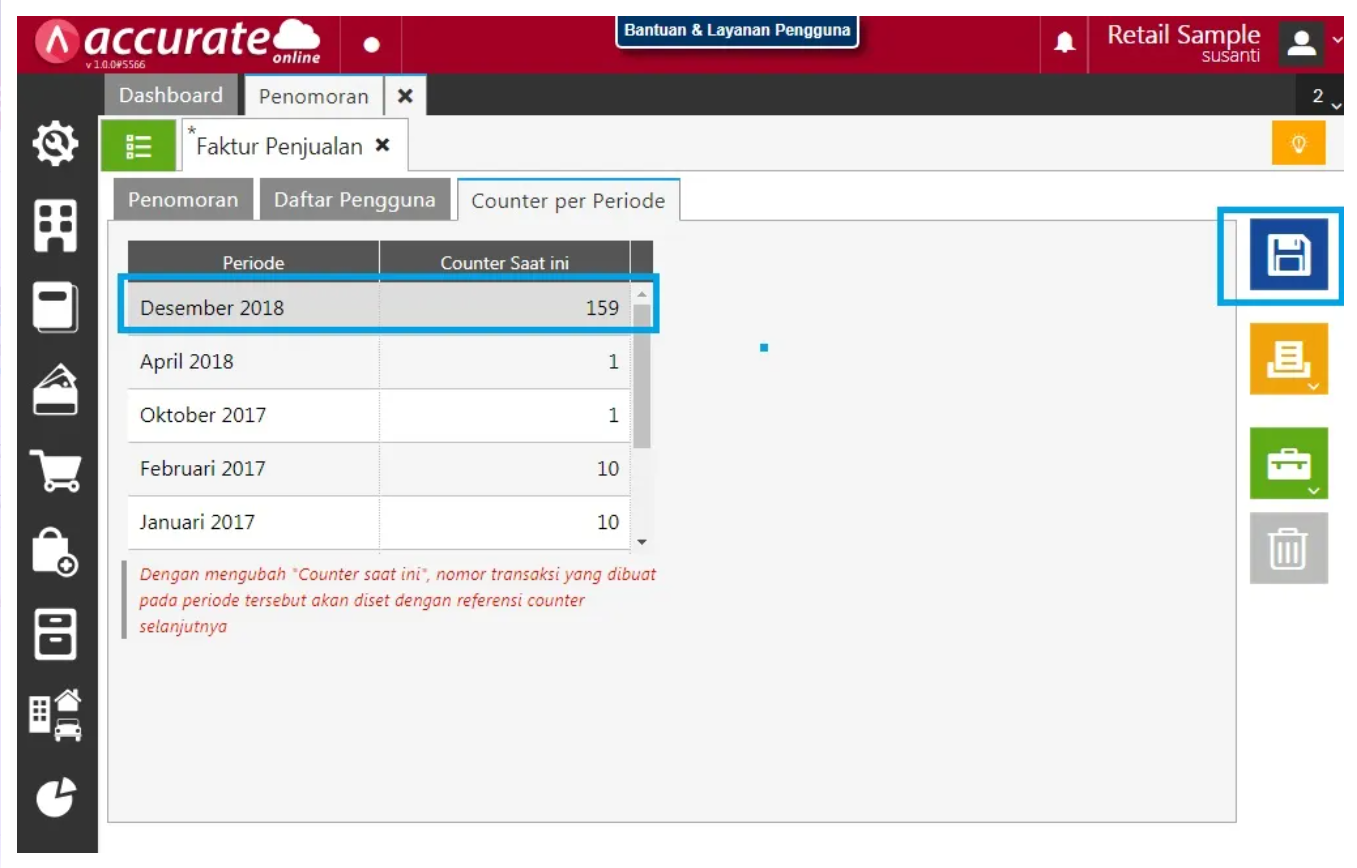This screenshot has height=868, width=1357.
Task: Switch to the Daftar Pengguna tab
Action: click(x=355, y=199)
